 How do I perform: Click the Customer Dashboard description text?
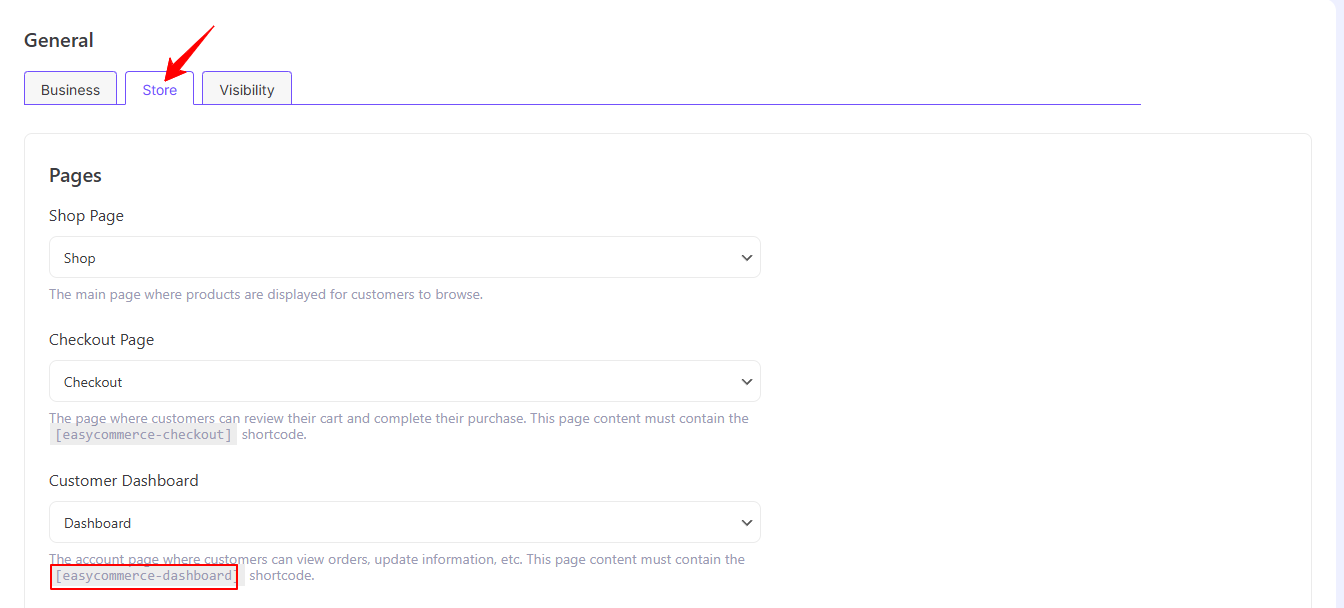pos(400,560)
